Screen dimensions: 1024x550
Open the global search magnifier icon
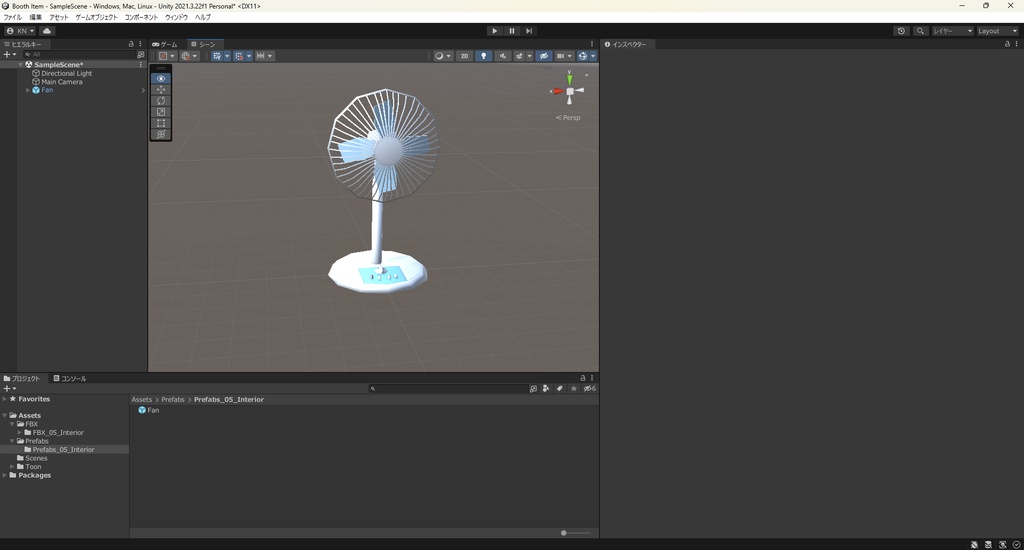click(x=920, y=31)
